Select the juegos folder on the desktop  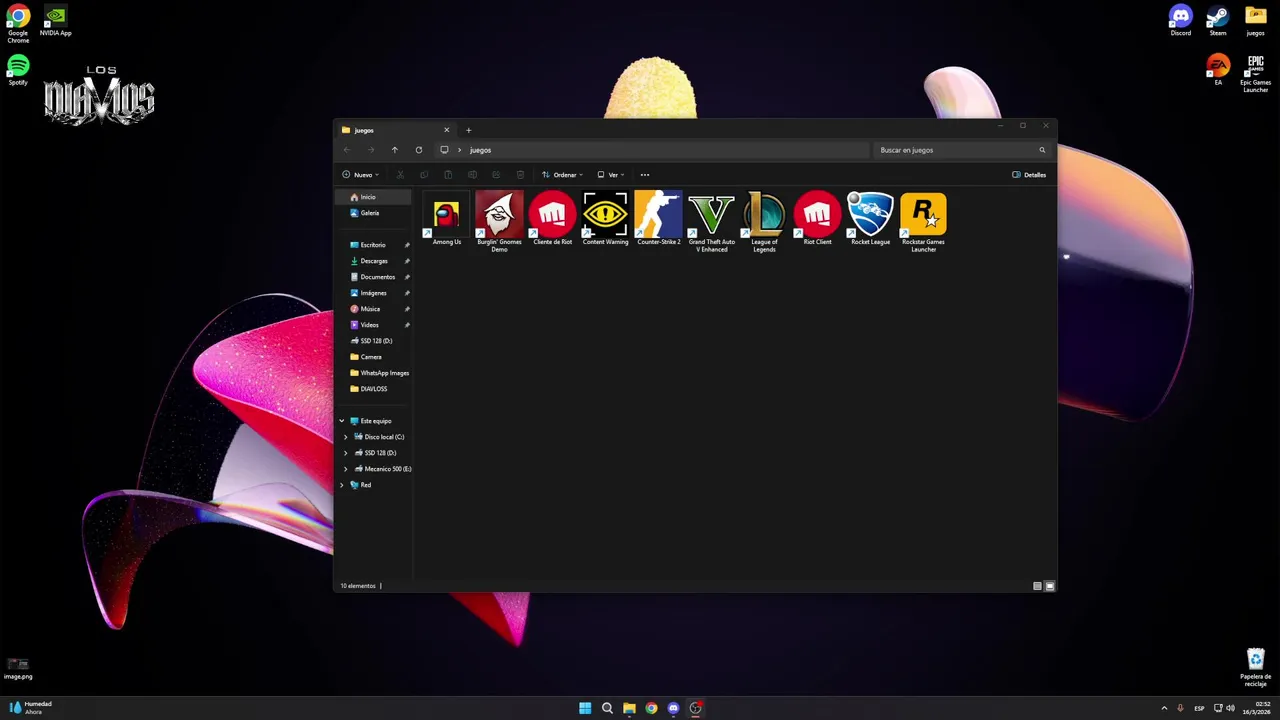(x=1255, y=21)
